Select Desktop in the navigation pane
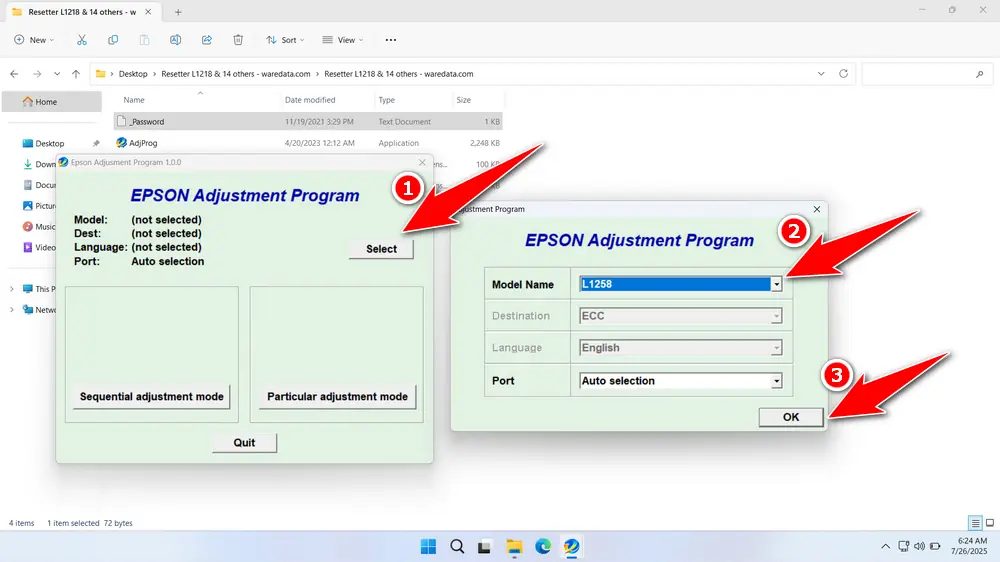Viewport: 1000px width, 562px height. 50,144
